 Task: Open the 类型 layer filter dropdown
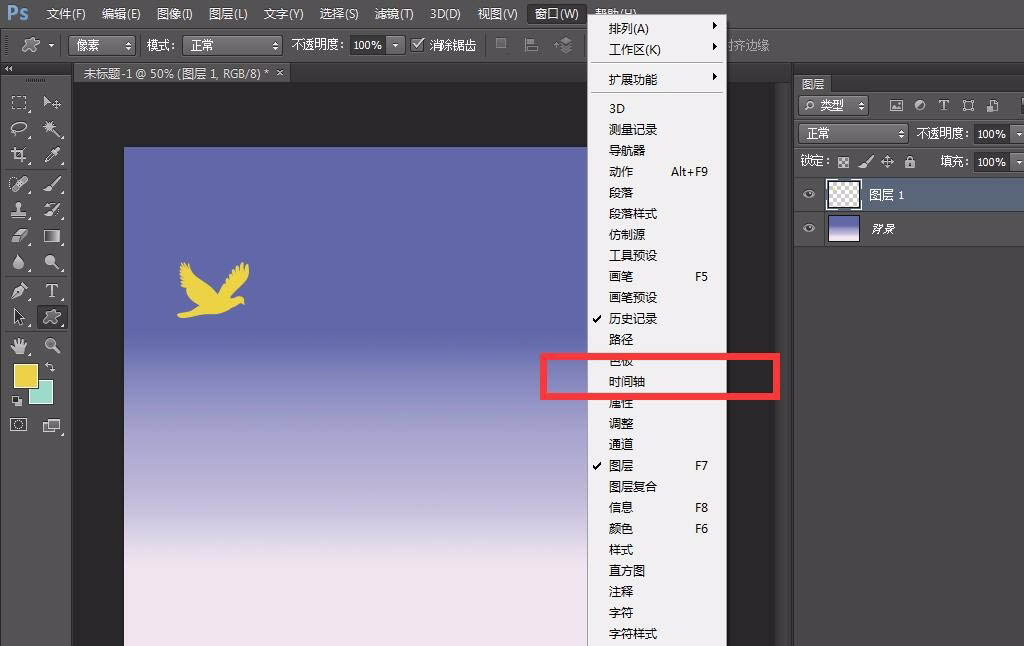coord(833,105)
